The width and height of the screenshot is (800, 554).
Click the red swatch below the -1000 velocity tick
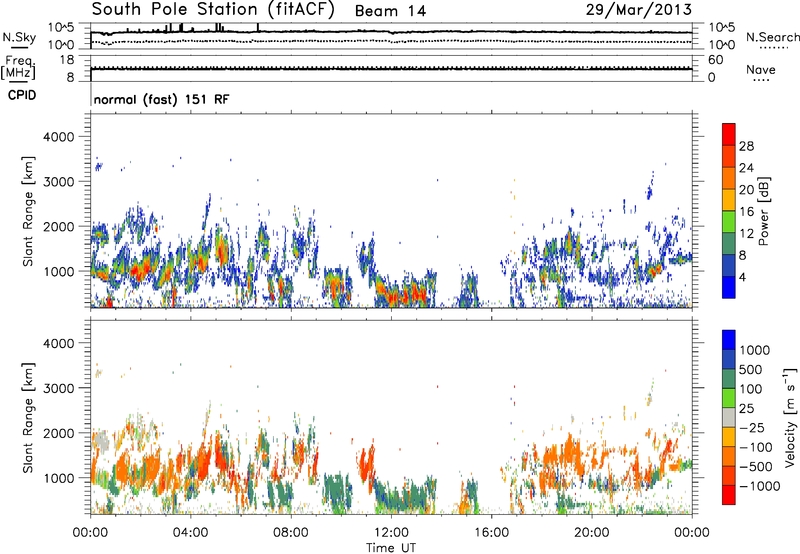point(729,495)
